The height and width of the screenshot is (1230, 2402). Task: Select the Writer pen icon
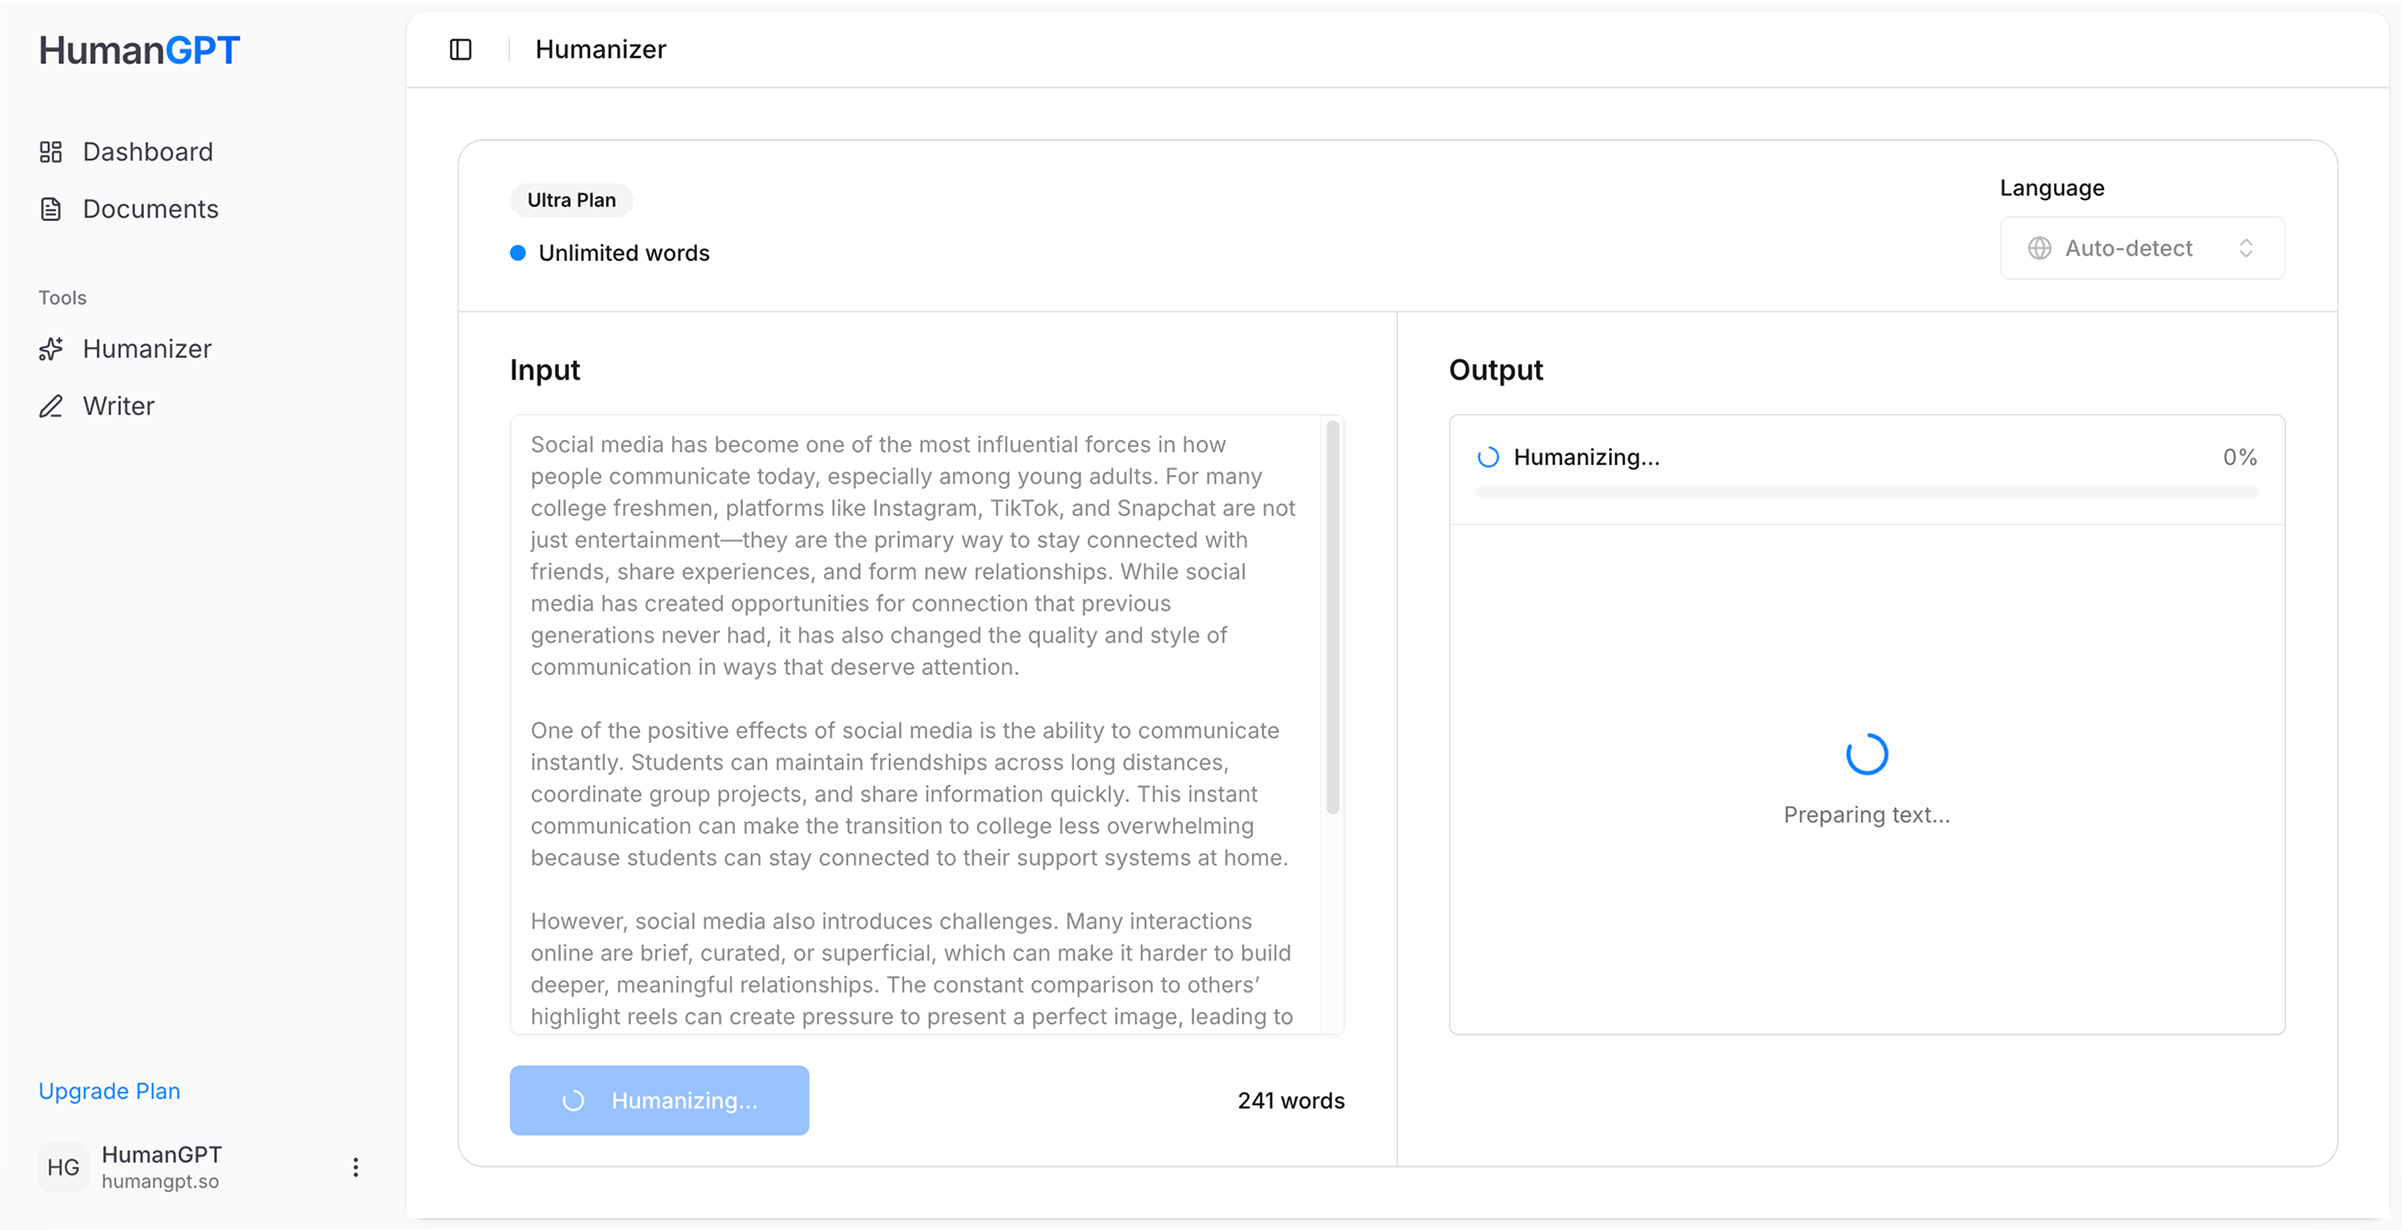52,406
